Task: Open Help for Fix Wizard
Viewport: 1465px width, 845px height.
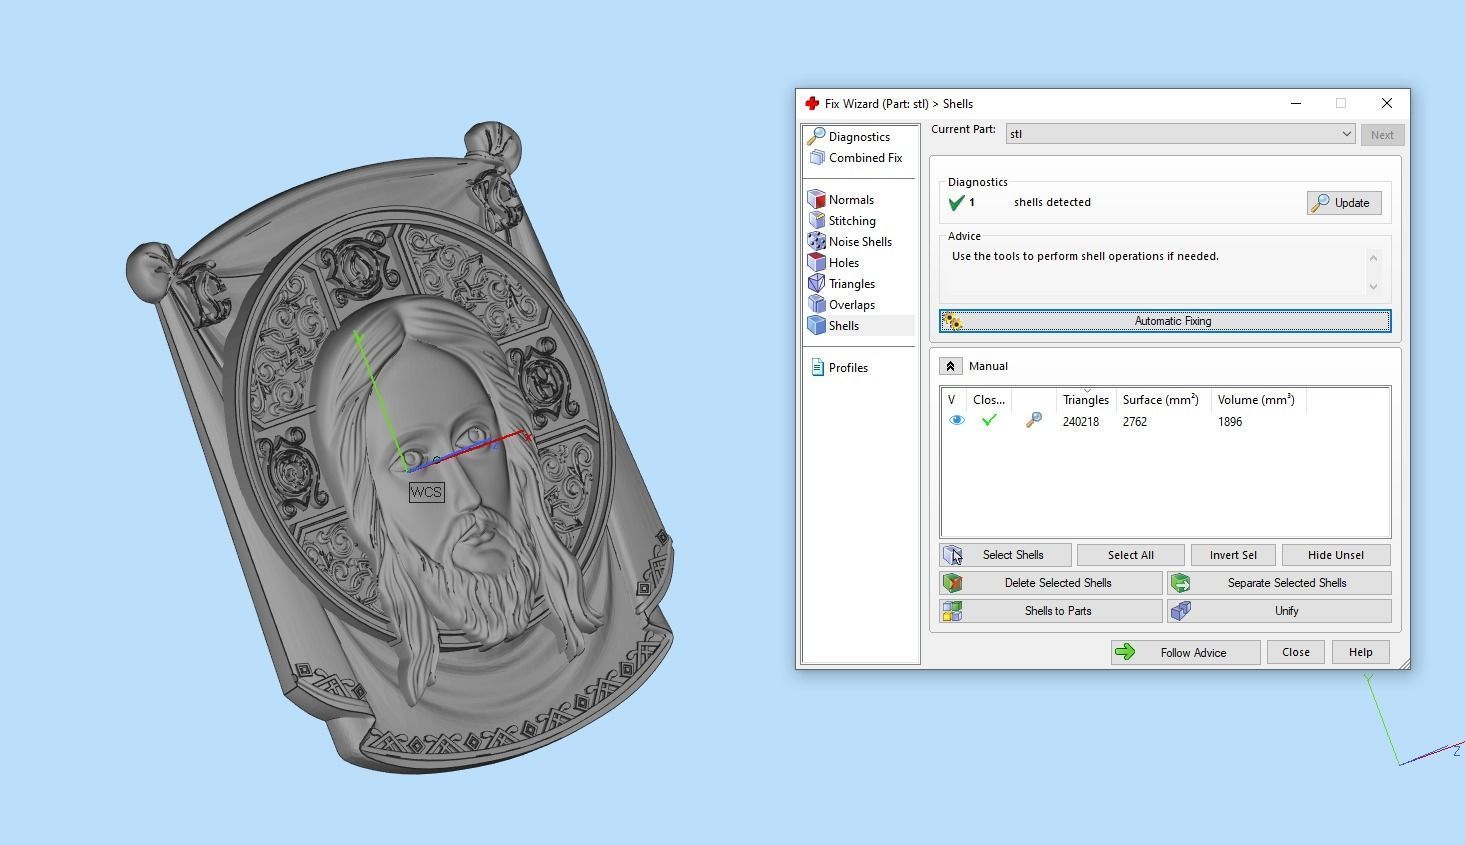Action: click(x=1361, y=652)
